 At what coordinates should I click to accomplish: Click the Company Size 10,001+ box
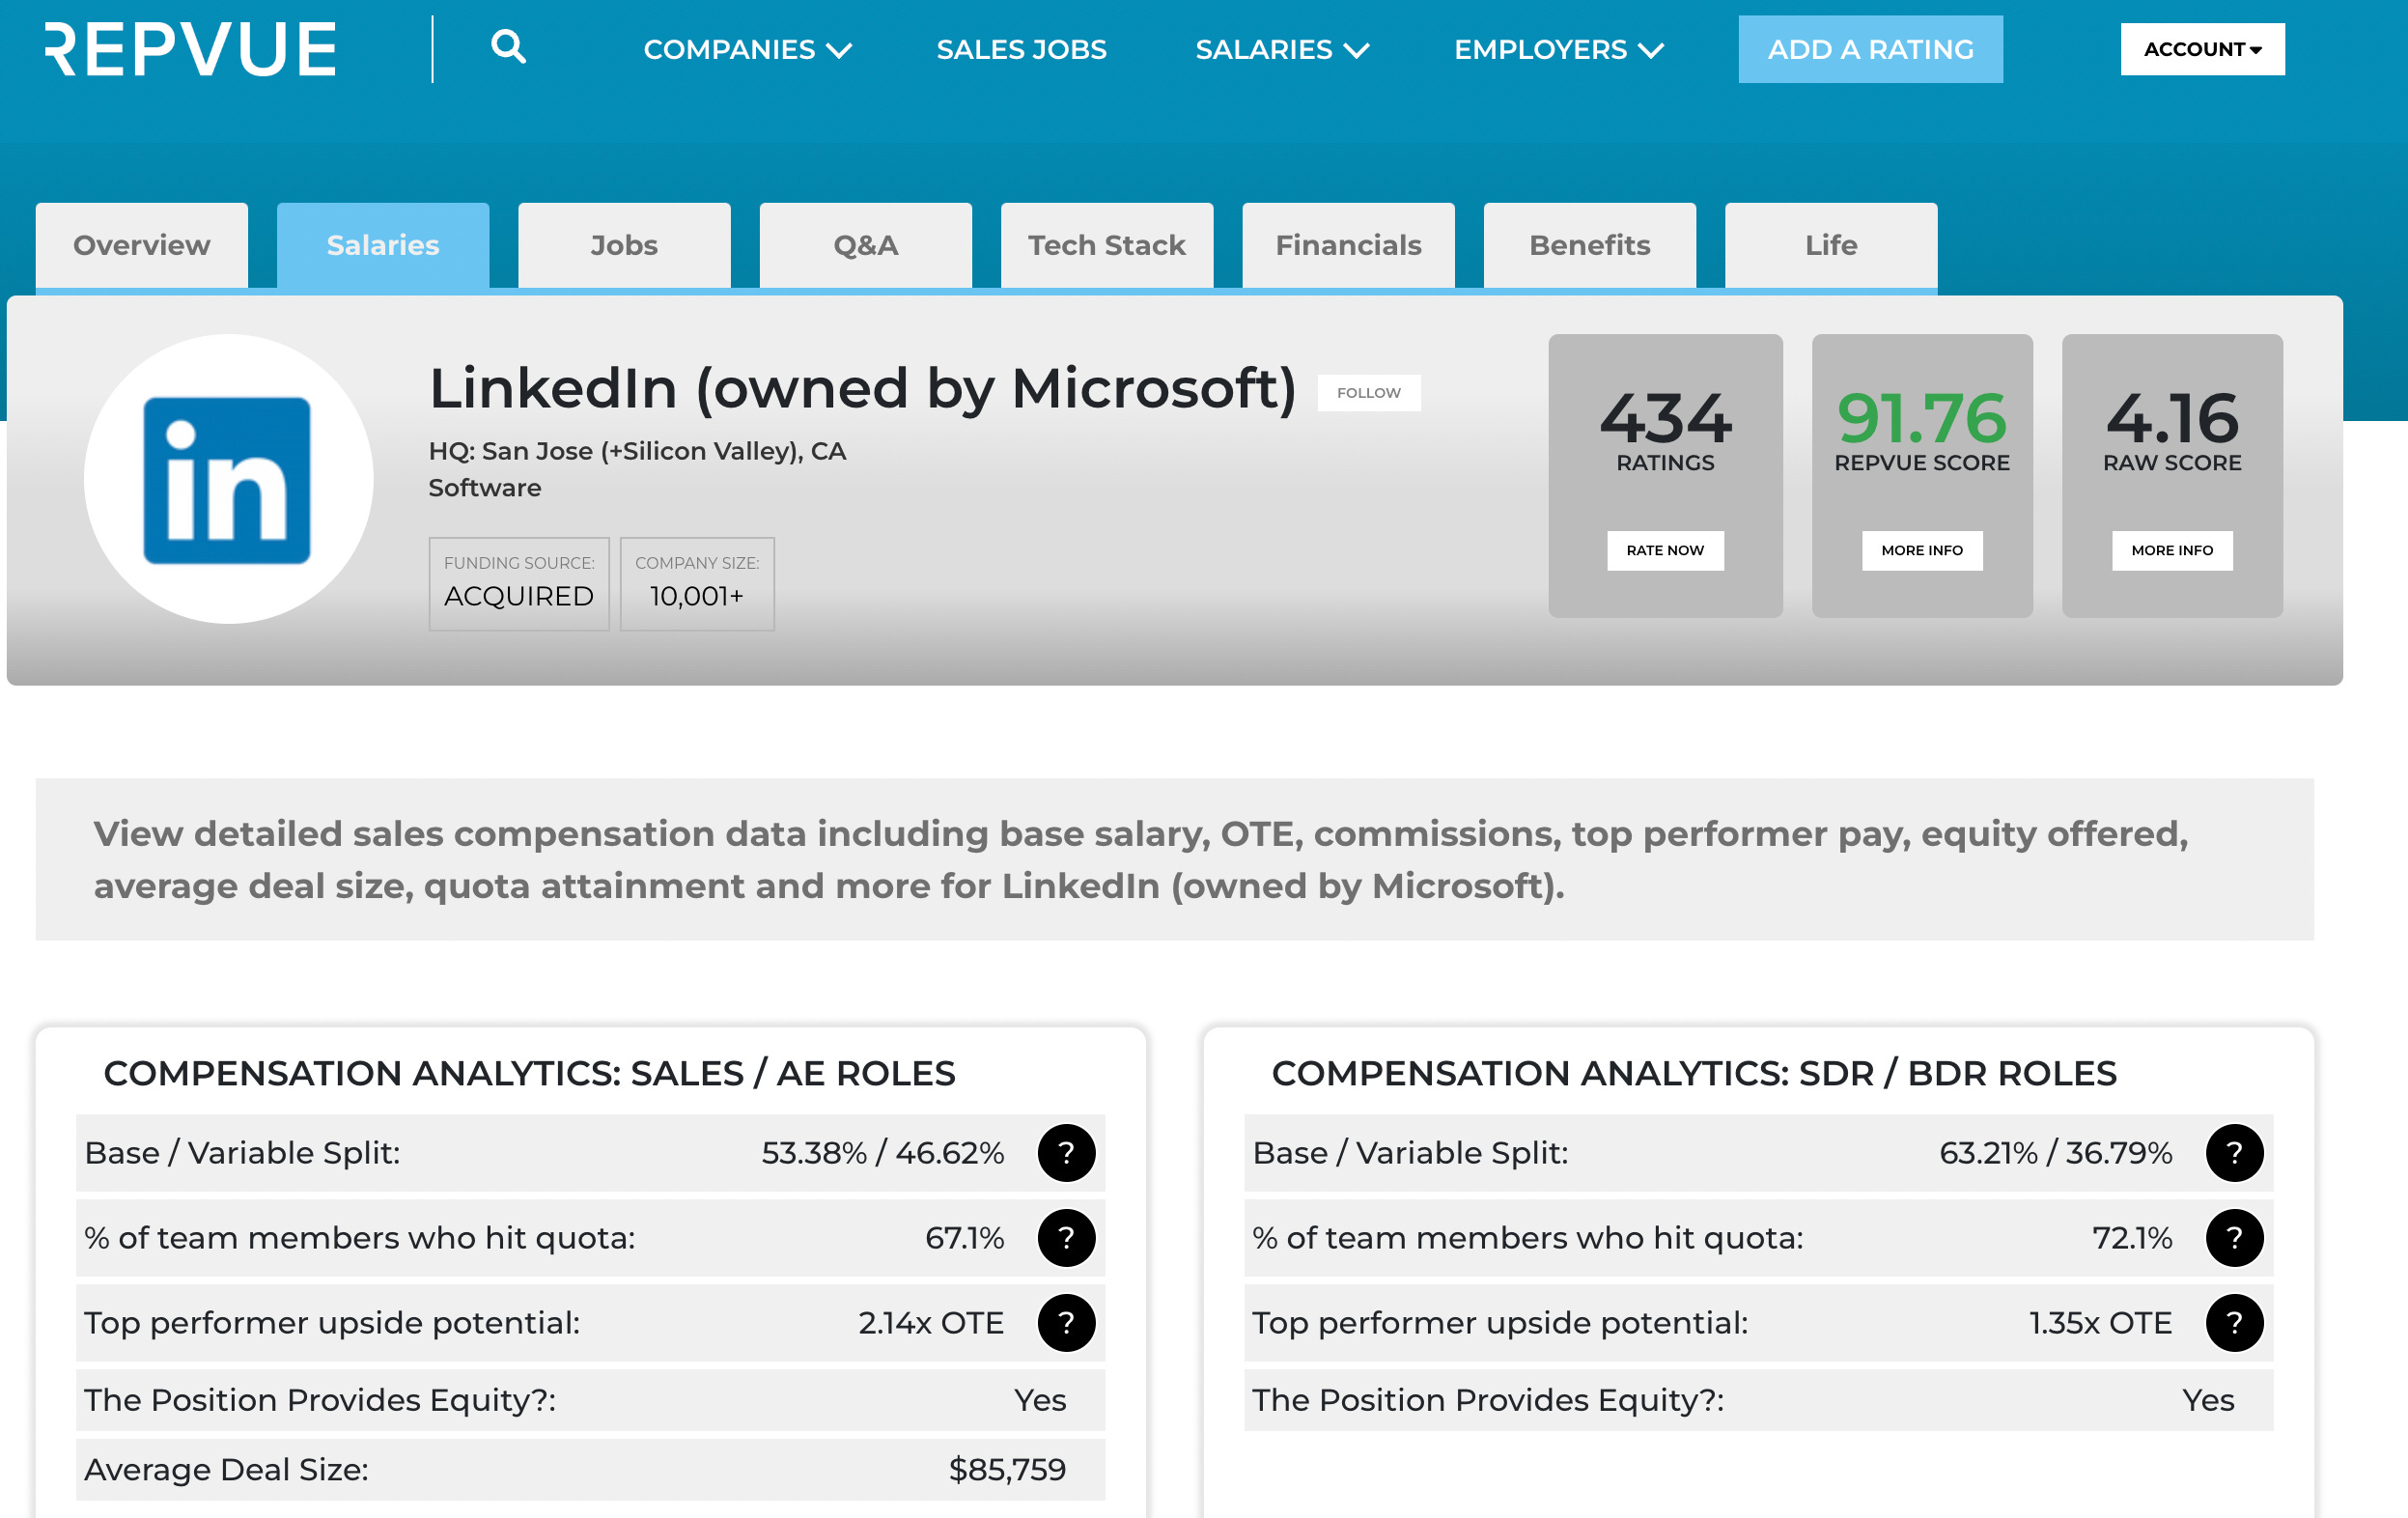tap(697, 584)
